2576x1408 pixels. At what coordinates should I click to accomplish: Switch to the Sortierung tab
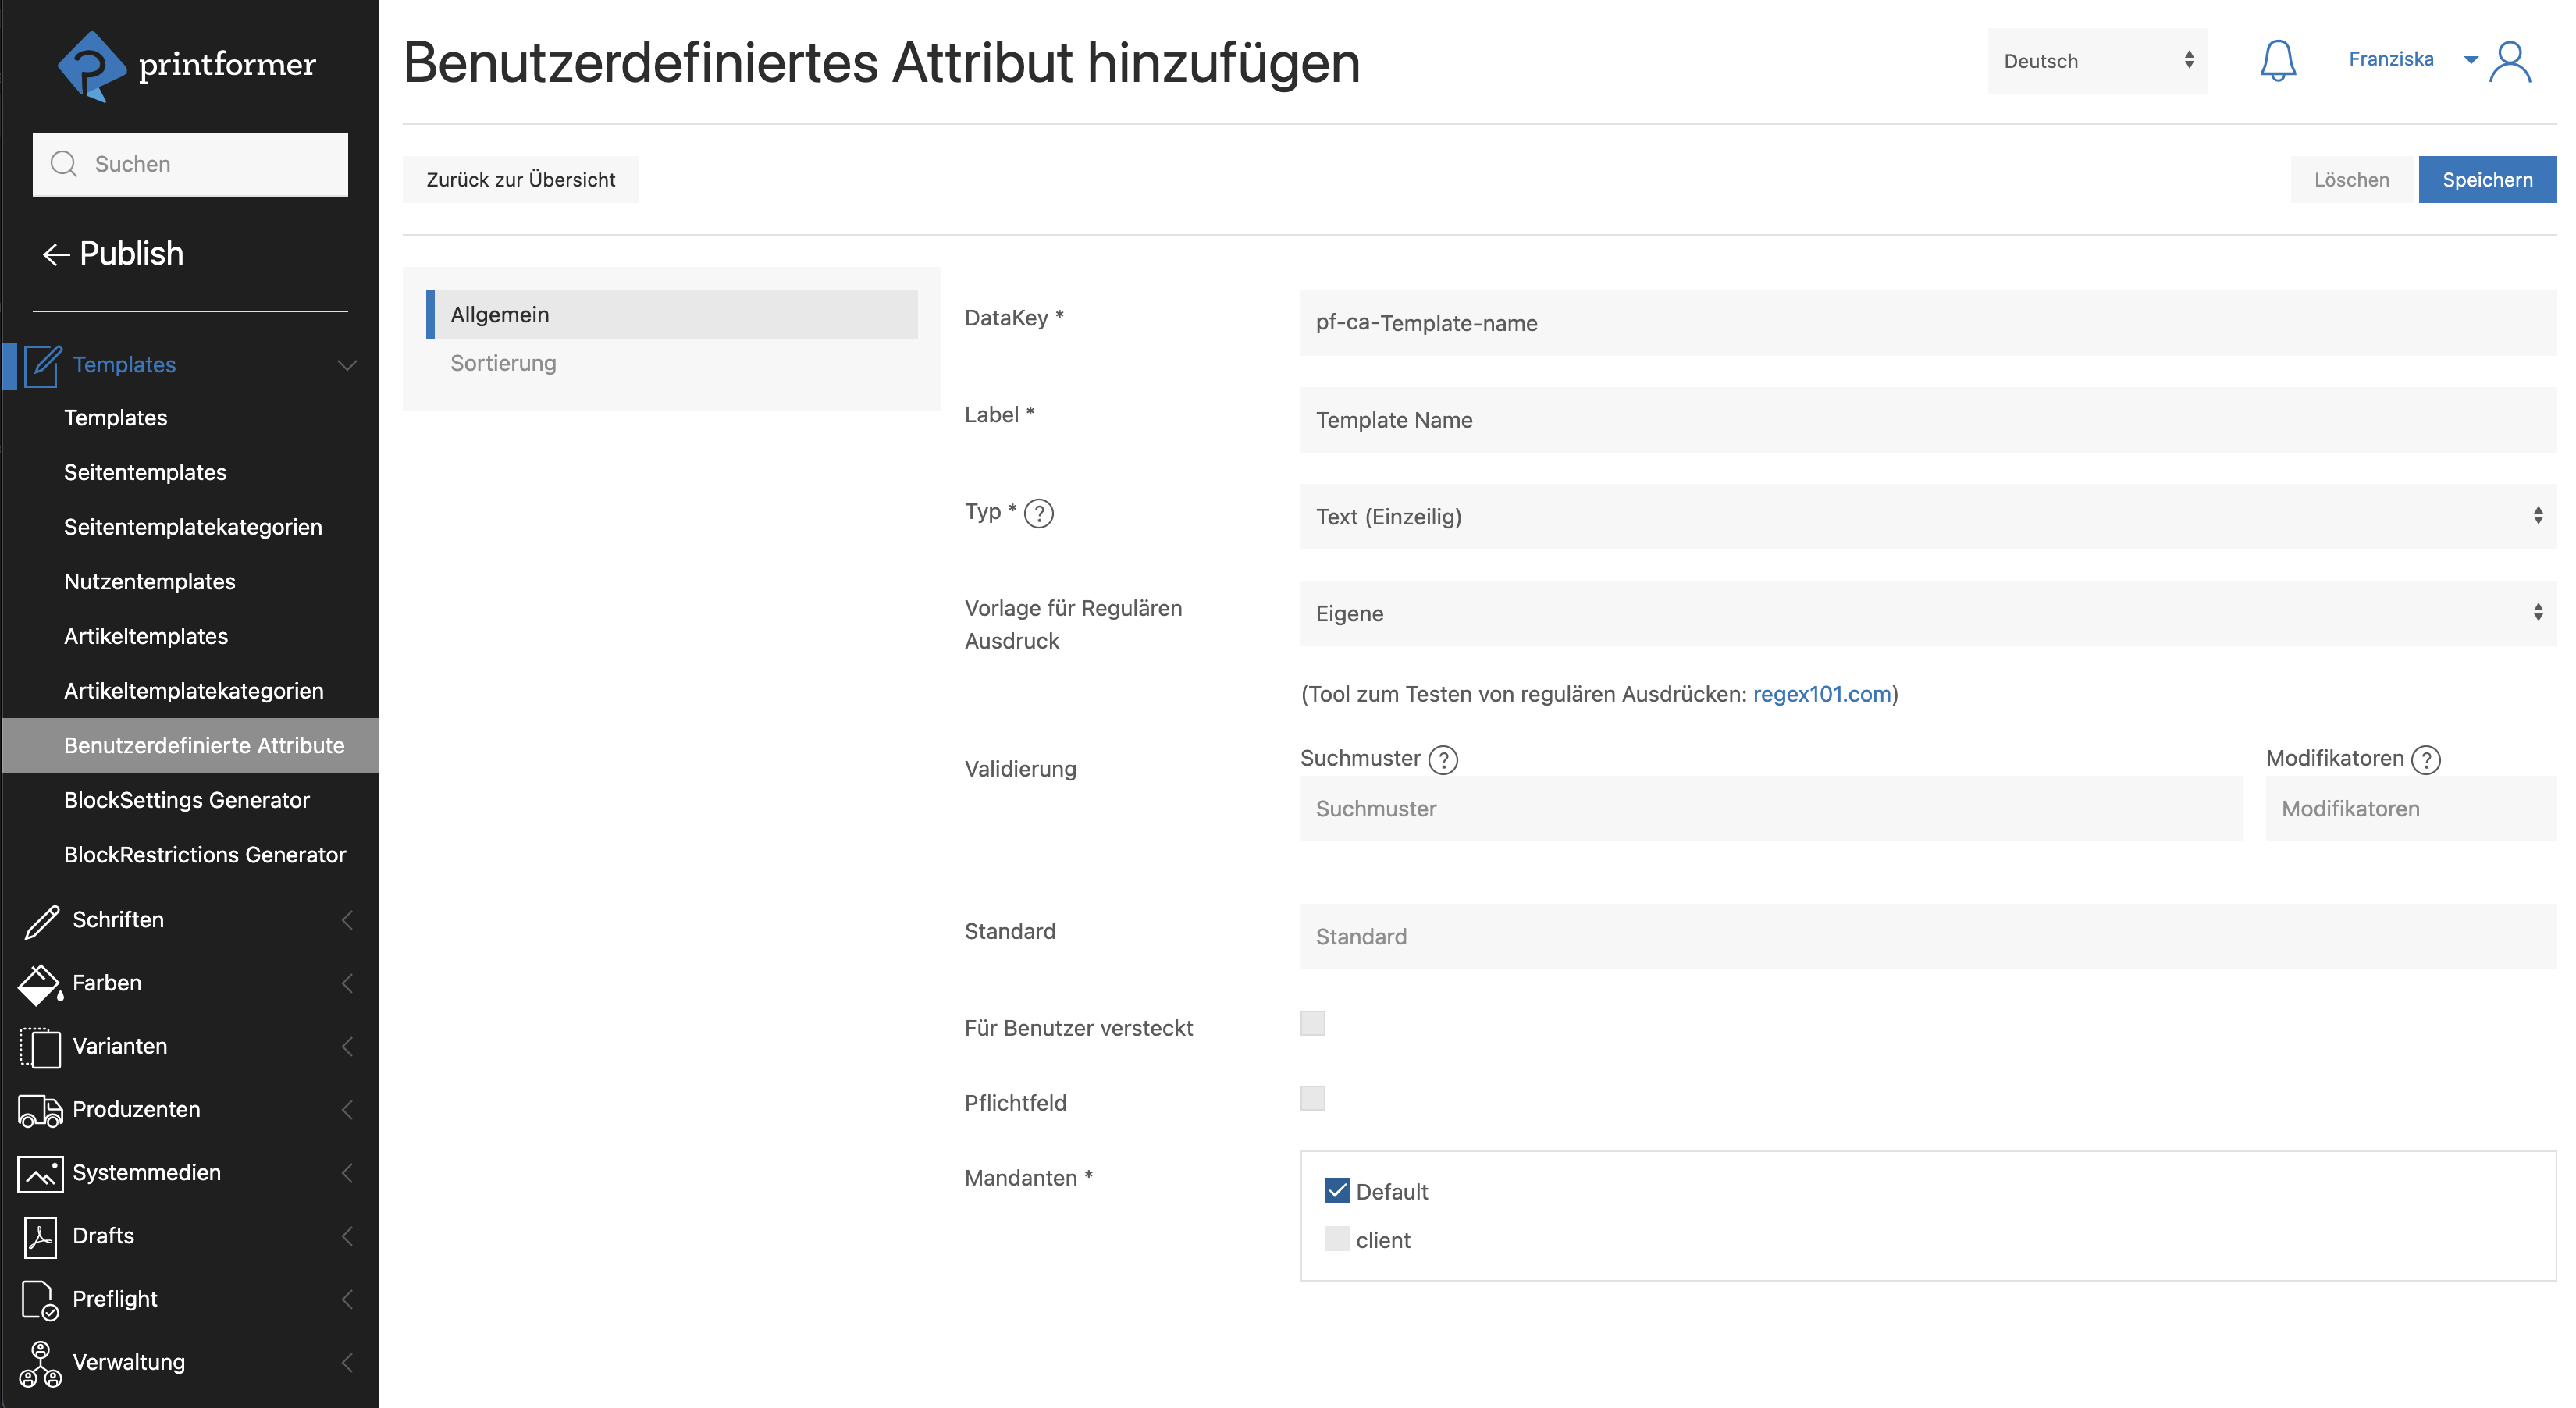pyautogui.click(x=503, y=363)
